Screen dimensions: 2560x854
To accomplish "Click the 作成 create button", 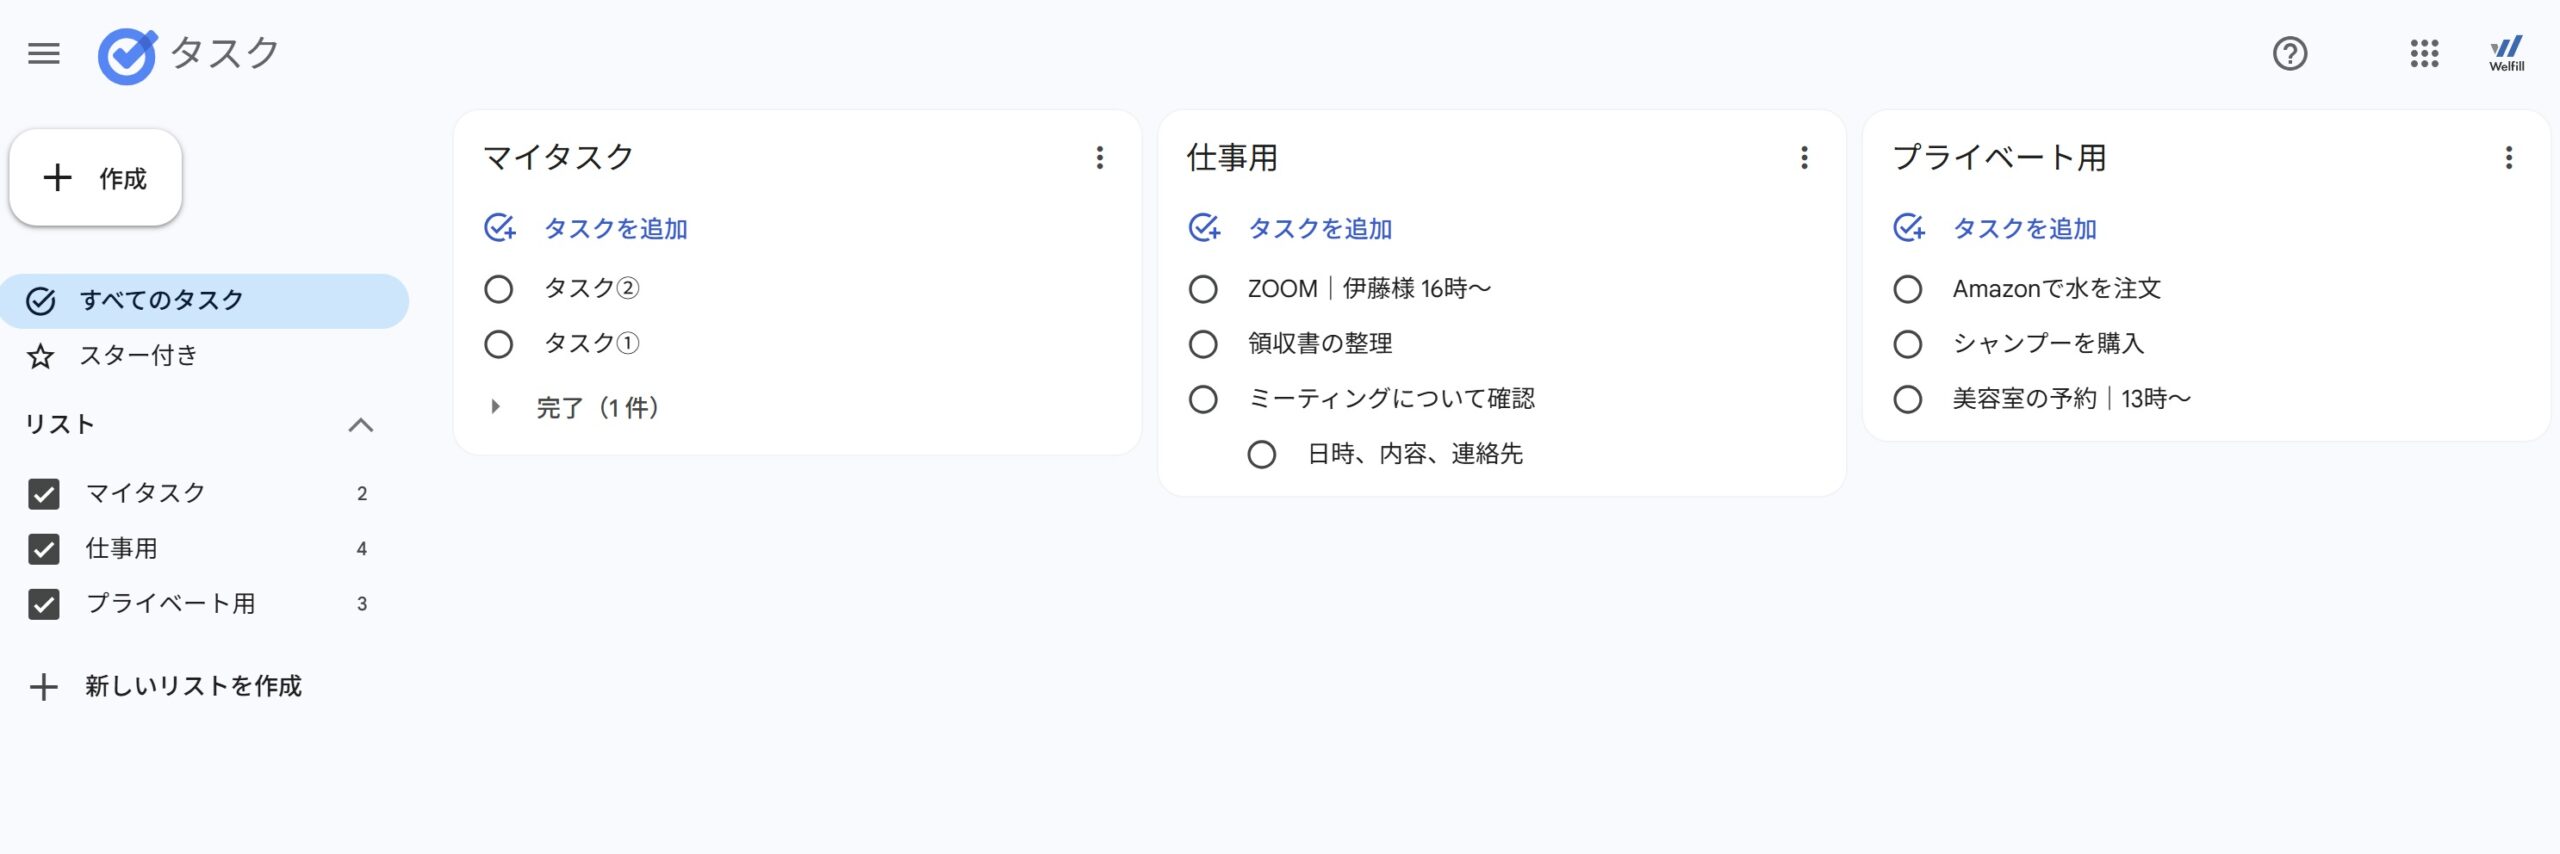I will tap(96, 178).
